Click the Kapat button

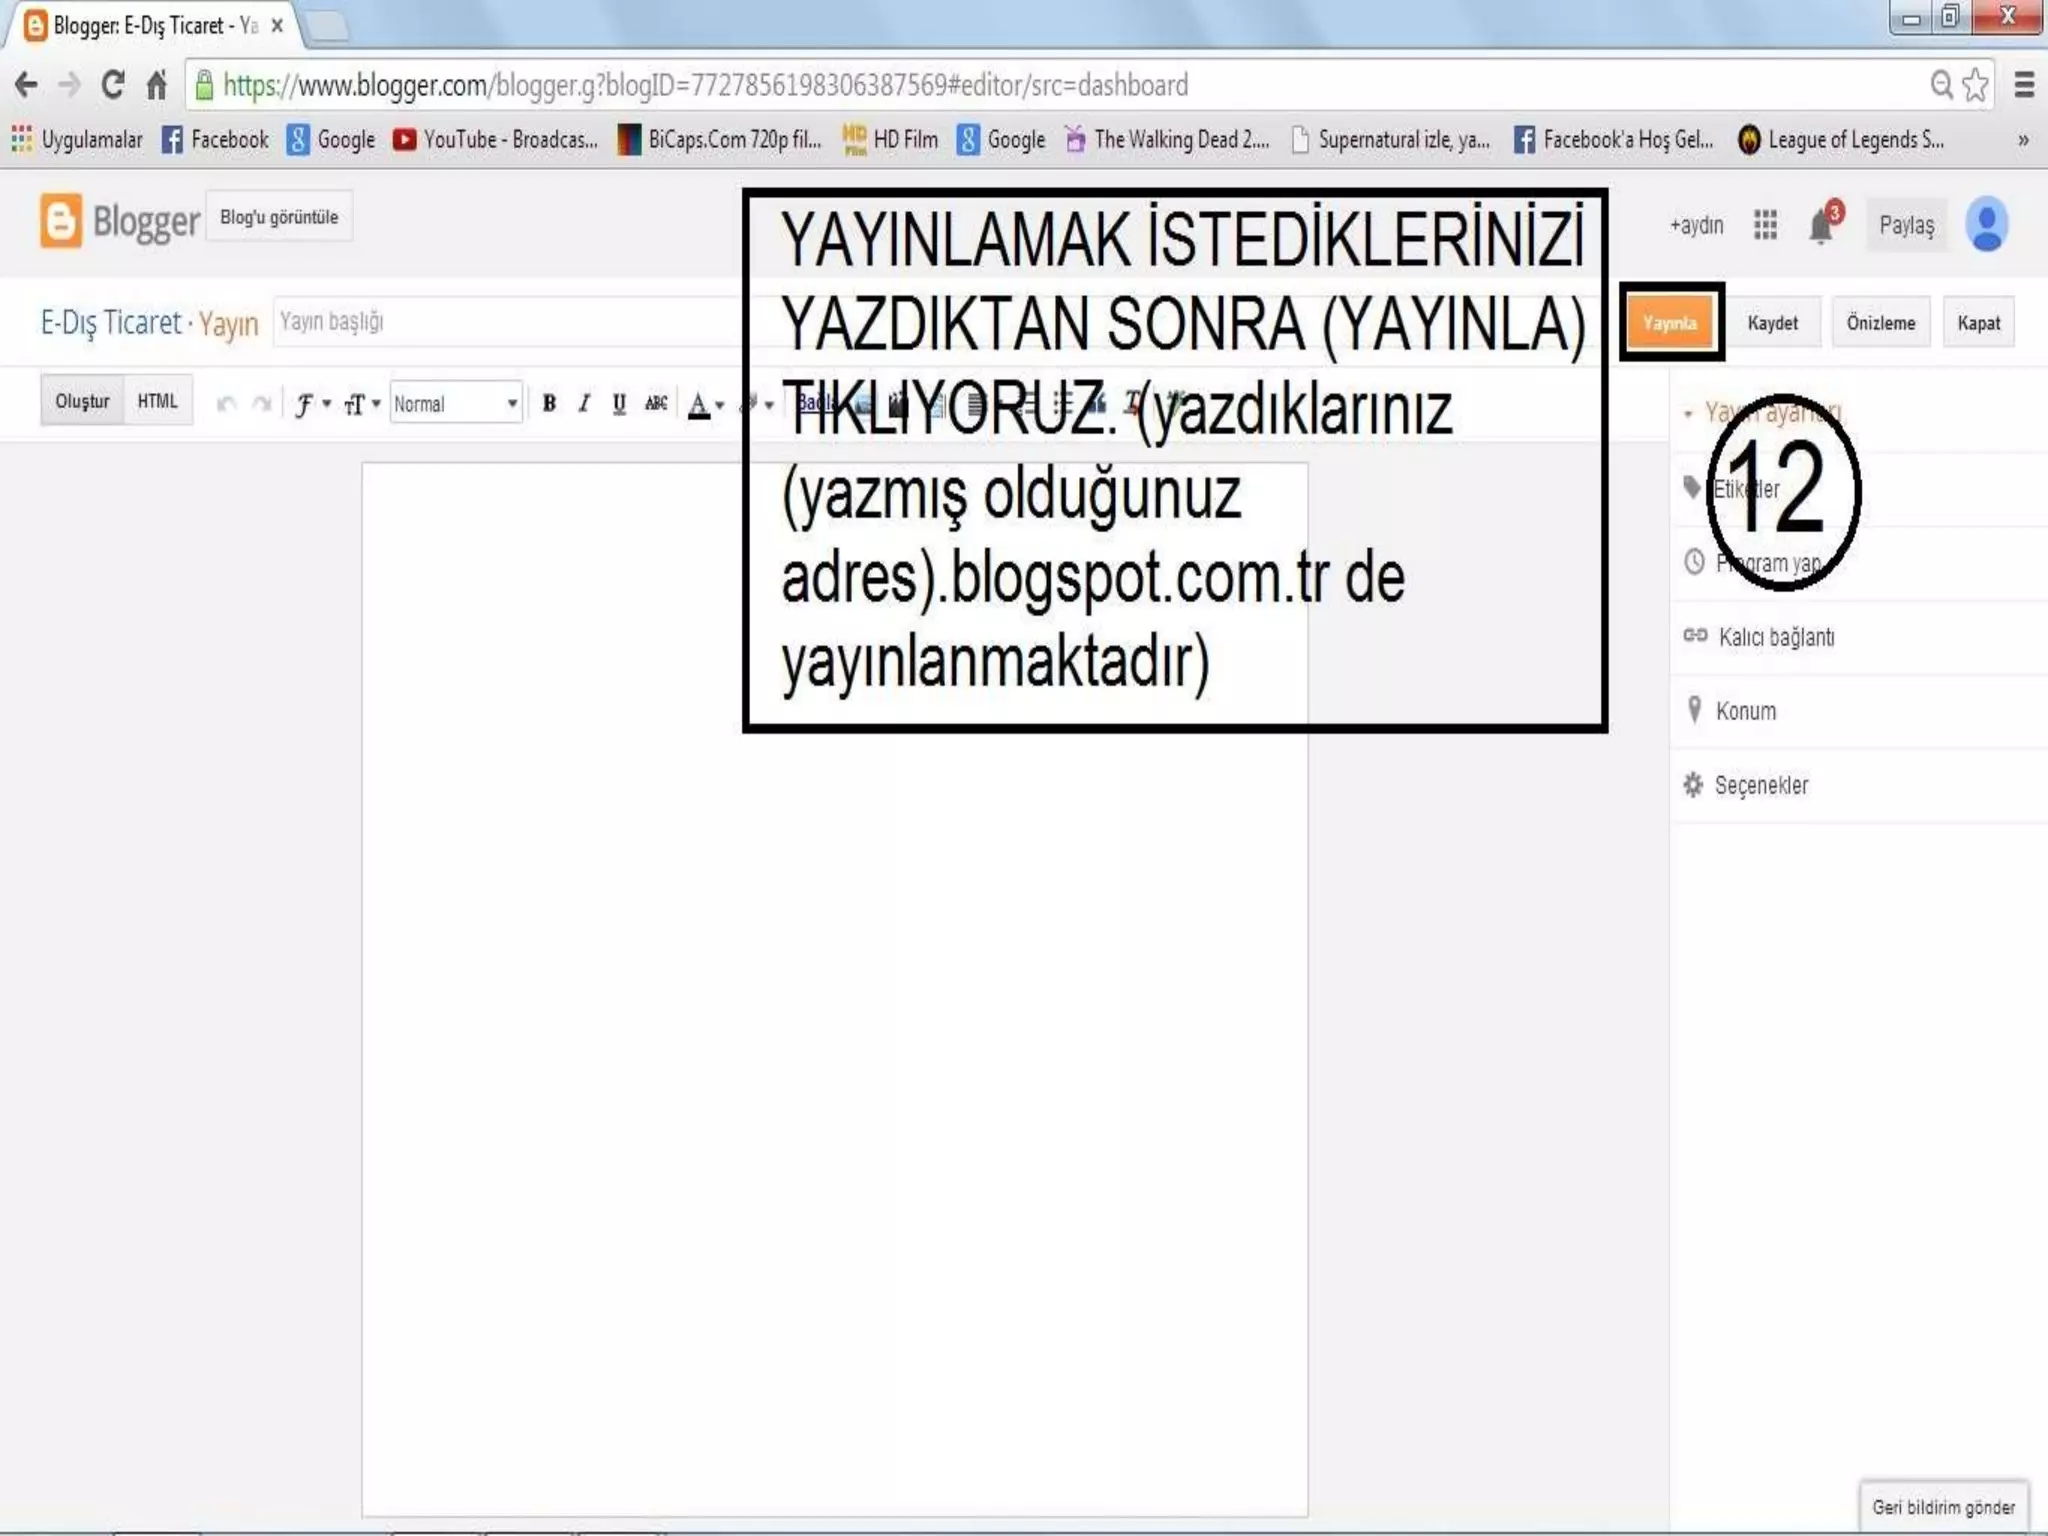(x=1978, y=323)
